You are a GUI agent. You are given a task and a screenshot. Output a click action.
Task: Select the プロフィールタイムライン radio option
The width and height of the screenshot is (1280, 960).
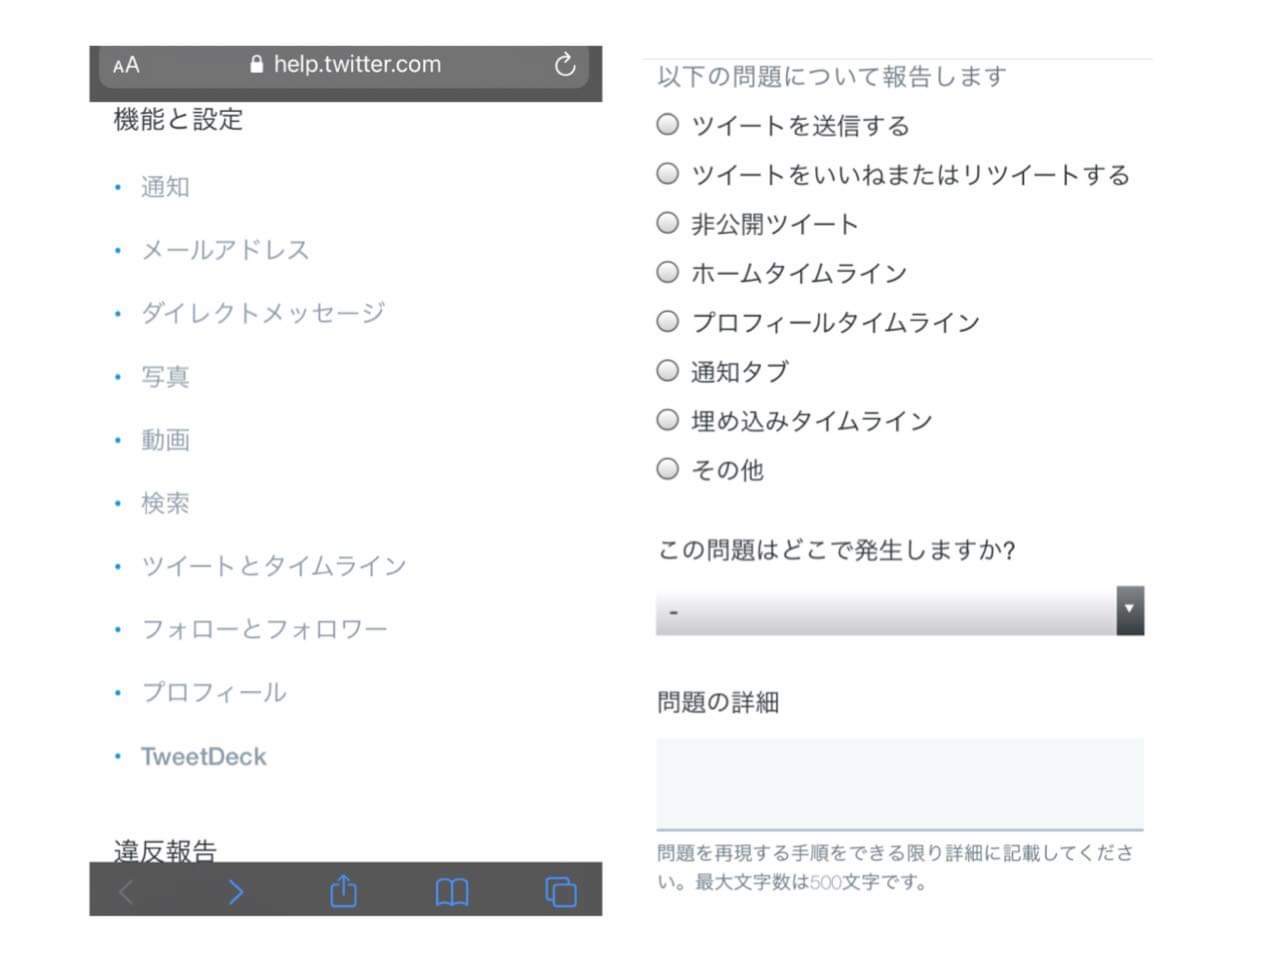[668, 321]
